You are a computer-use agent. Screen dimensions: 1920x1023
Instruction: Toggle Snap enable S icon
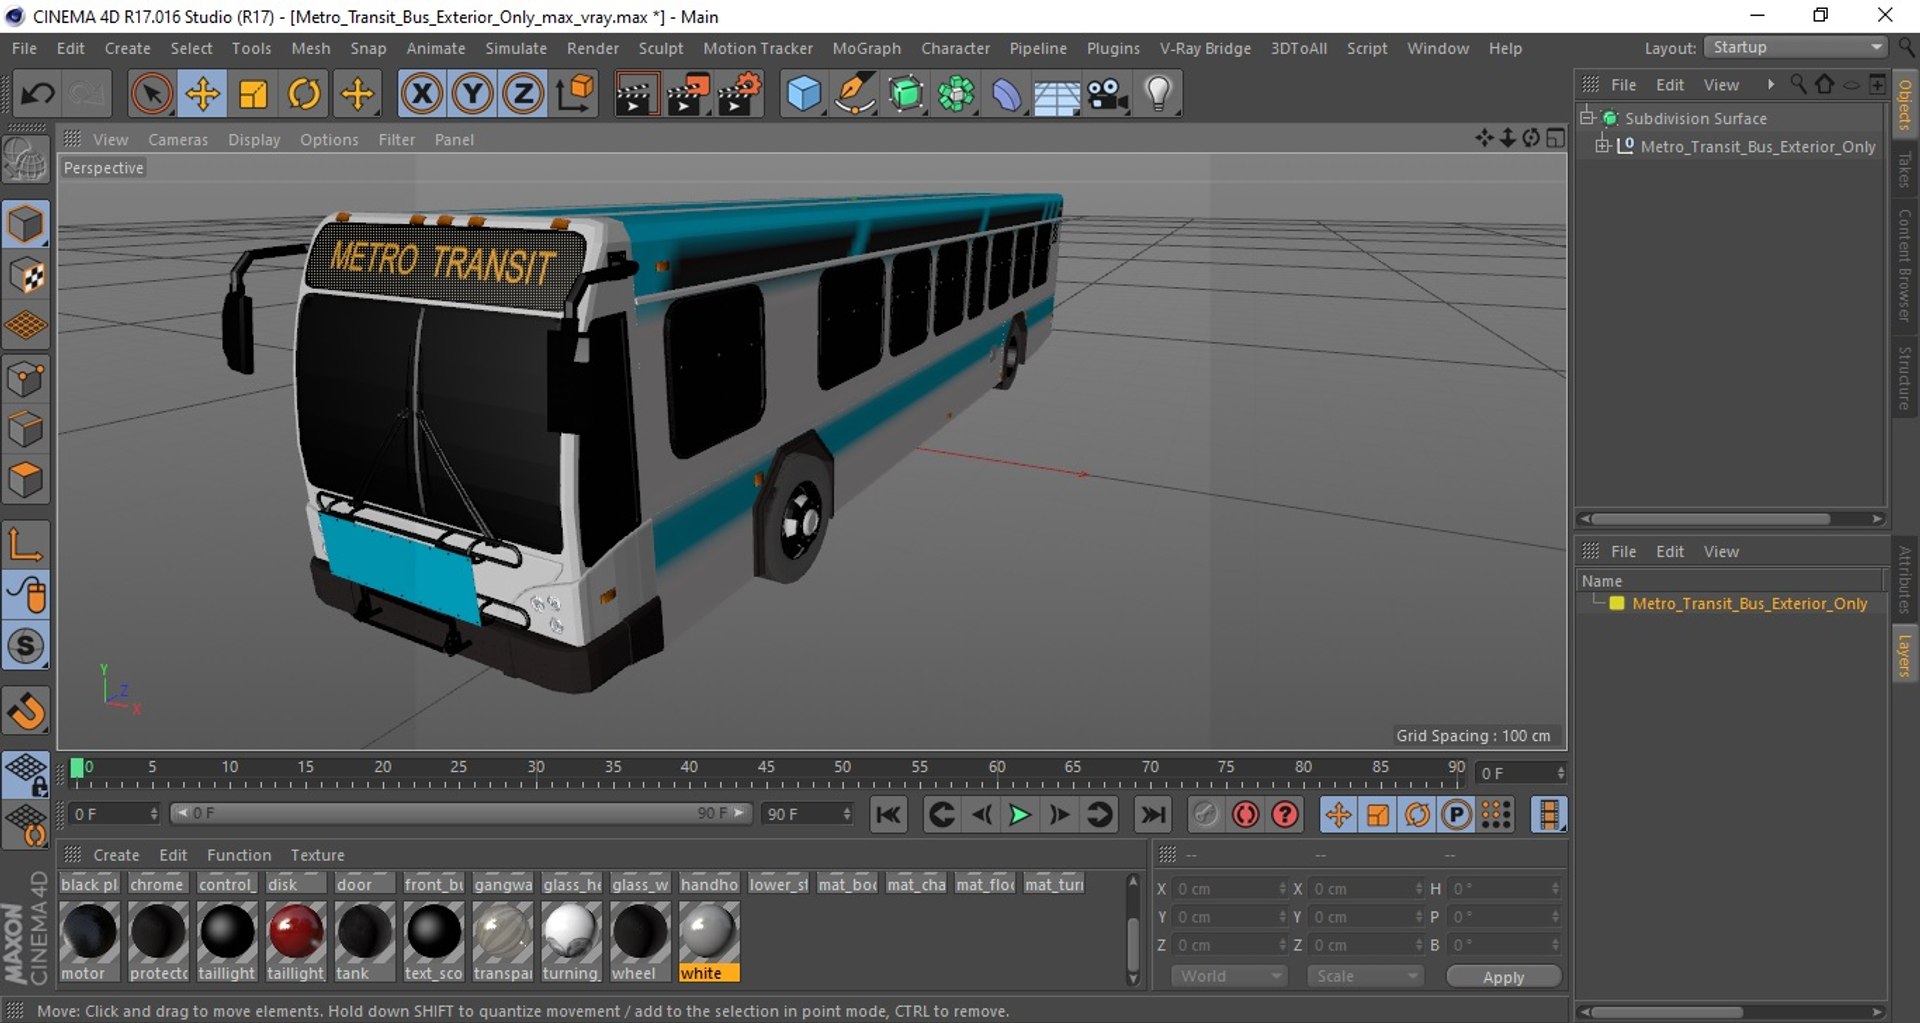(26, 646)
